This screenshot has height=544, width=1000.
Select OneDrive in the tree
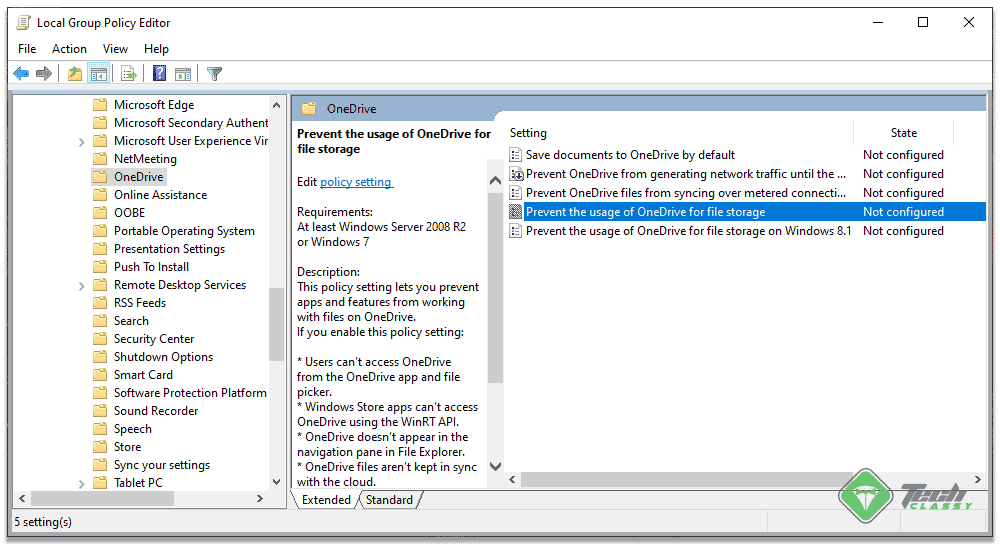tap(138, 177)
